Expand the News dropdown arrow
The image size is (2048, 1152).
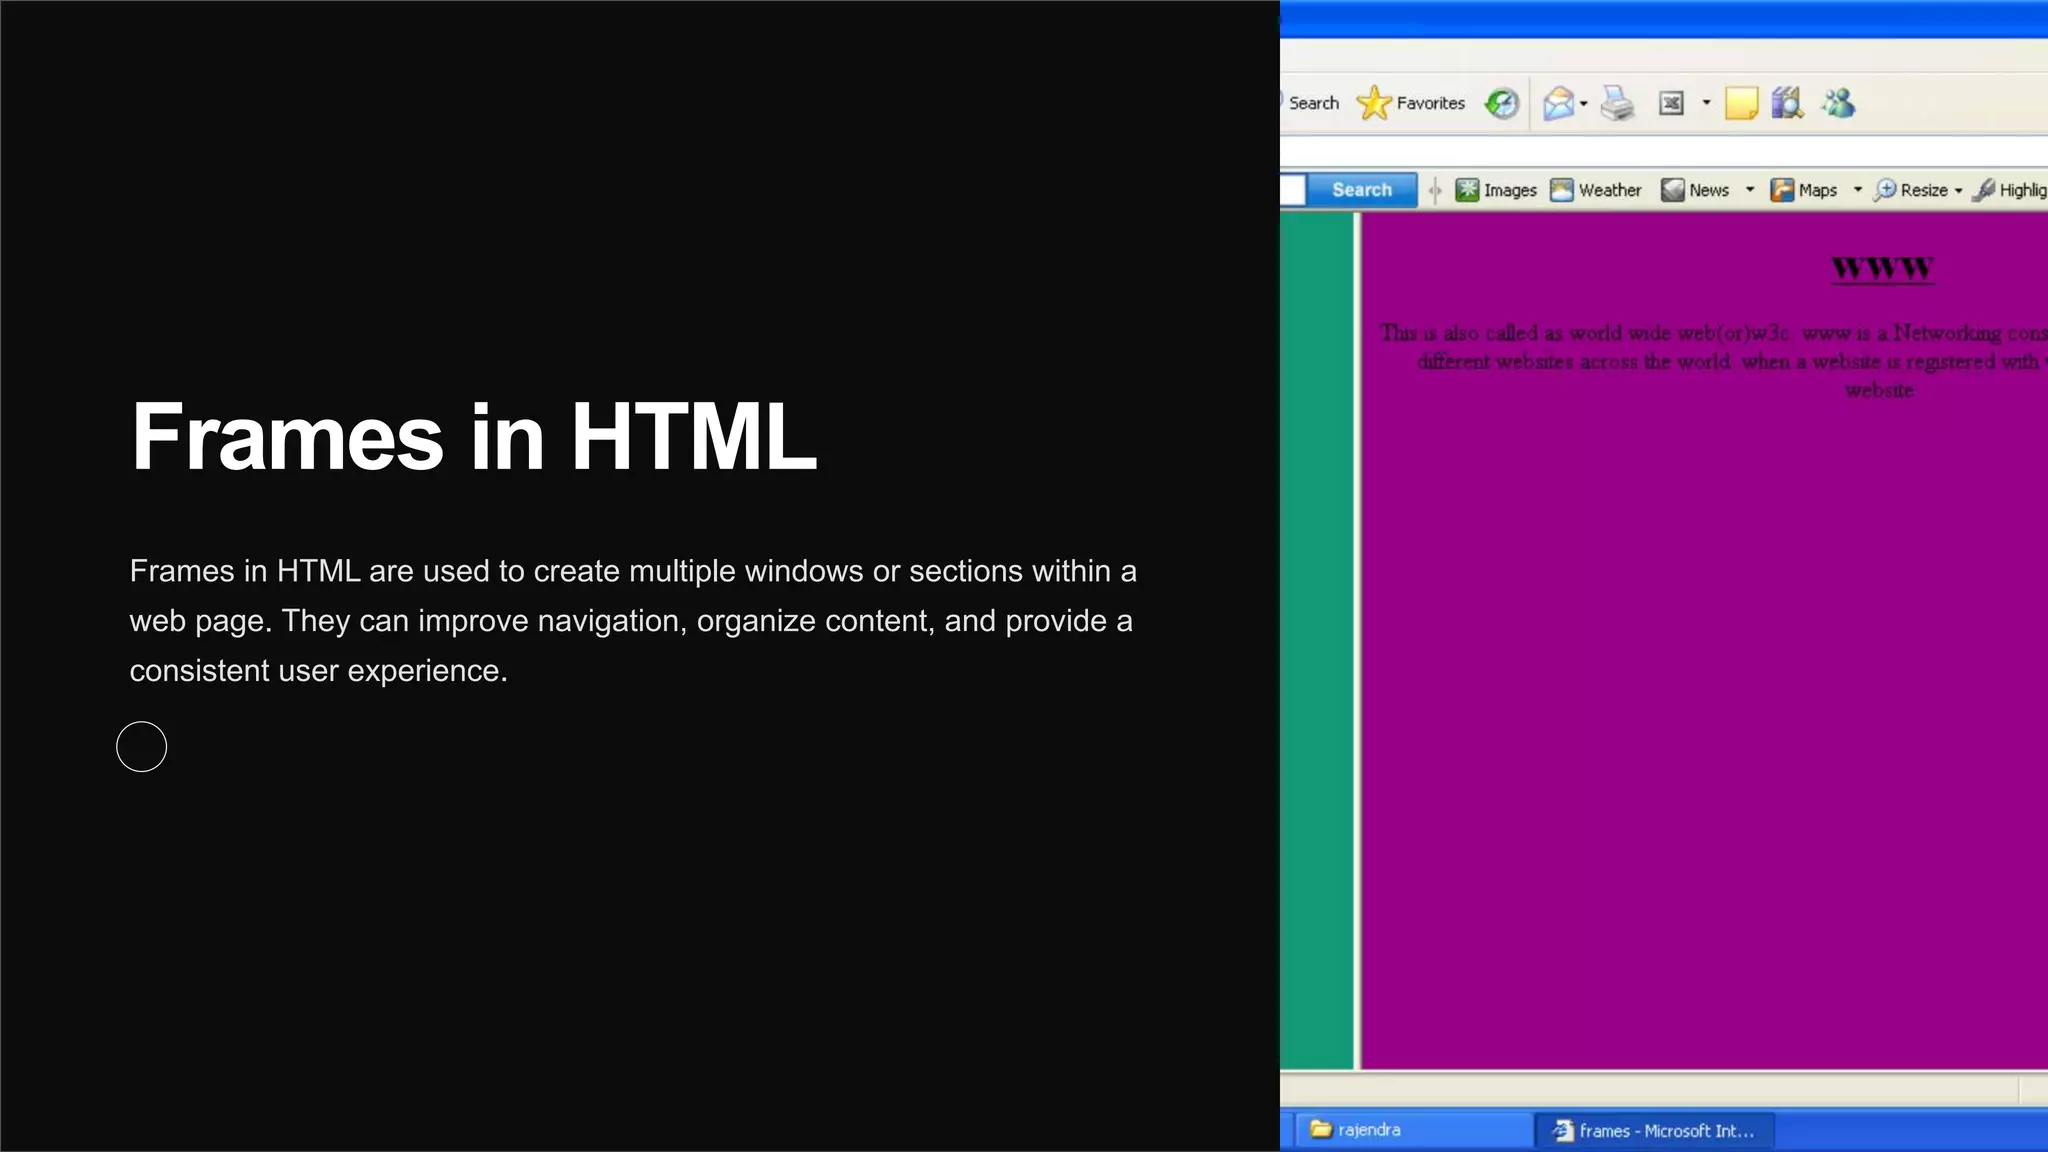tap(1750, 190)
